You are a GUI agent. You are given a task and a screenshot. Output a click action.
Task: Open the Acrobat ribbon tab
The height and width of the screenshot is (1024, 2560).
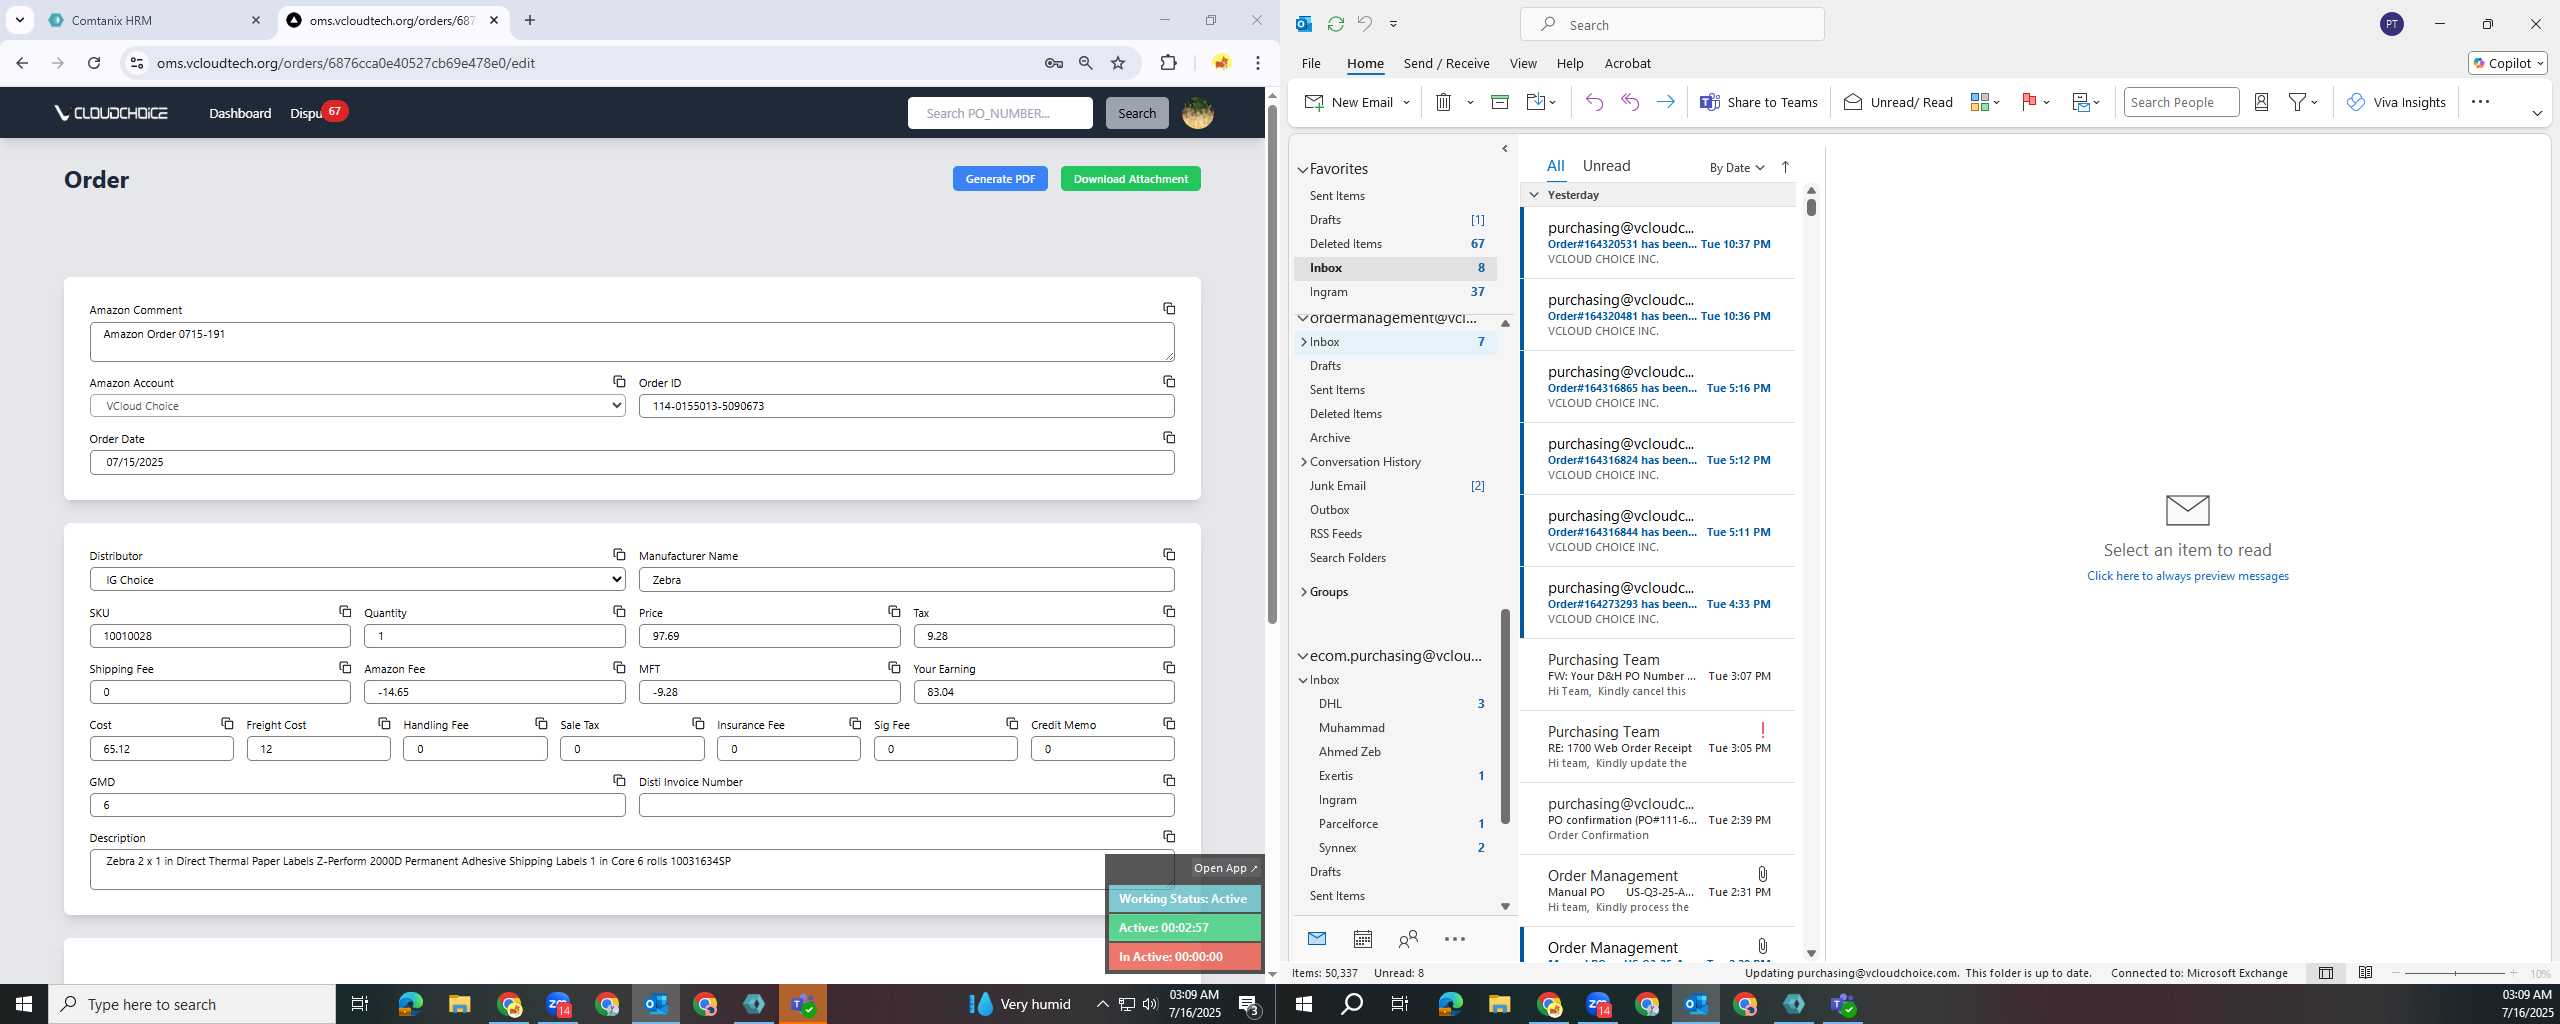(x=1627, y=63)
